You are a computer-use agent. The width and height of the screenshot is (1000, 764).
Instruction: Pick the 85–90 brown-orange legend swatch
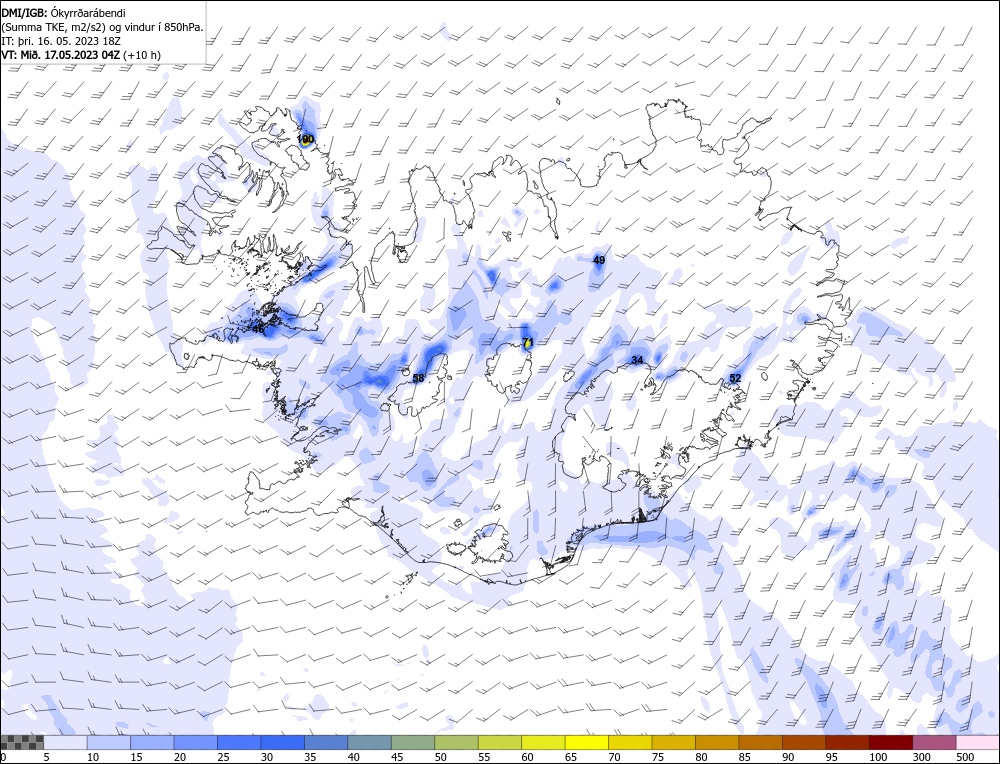coord(760,742)
